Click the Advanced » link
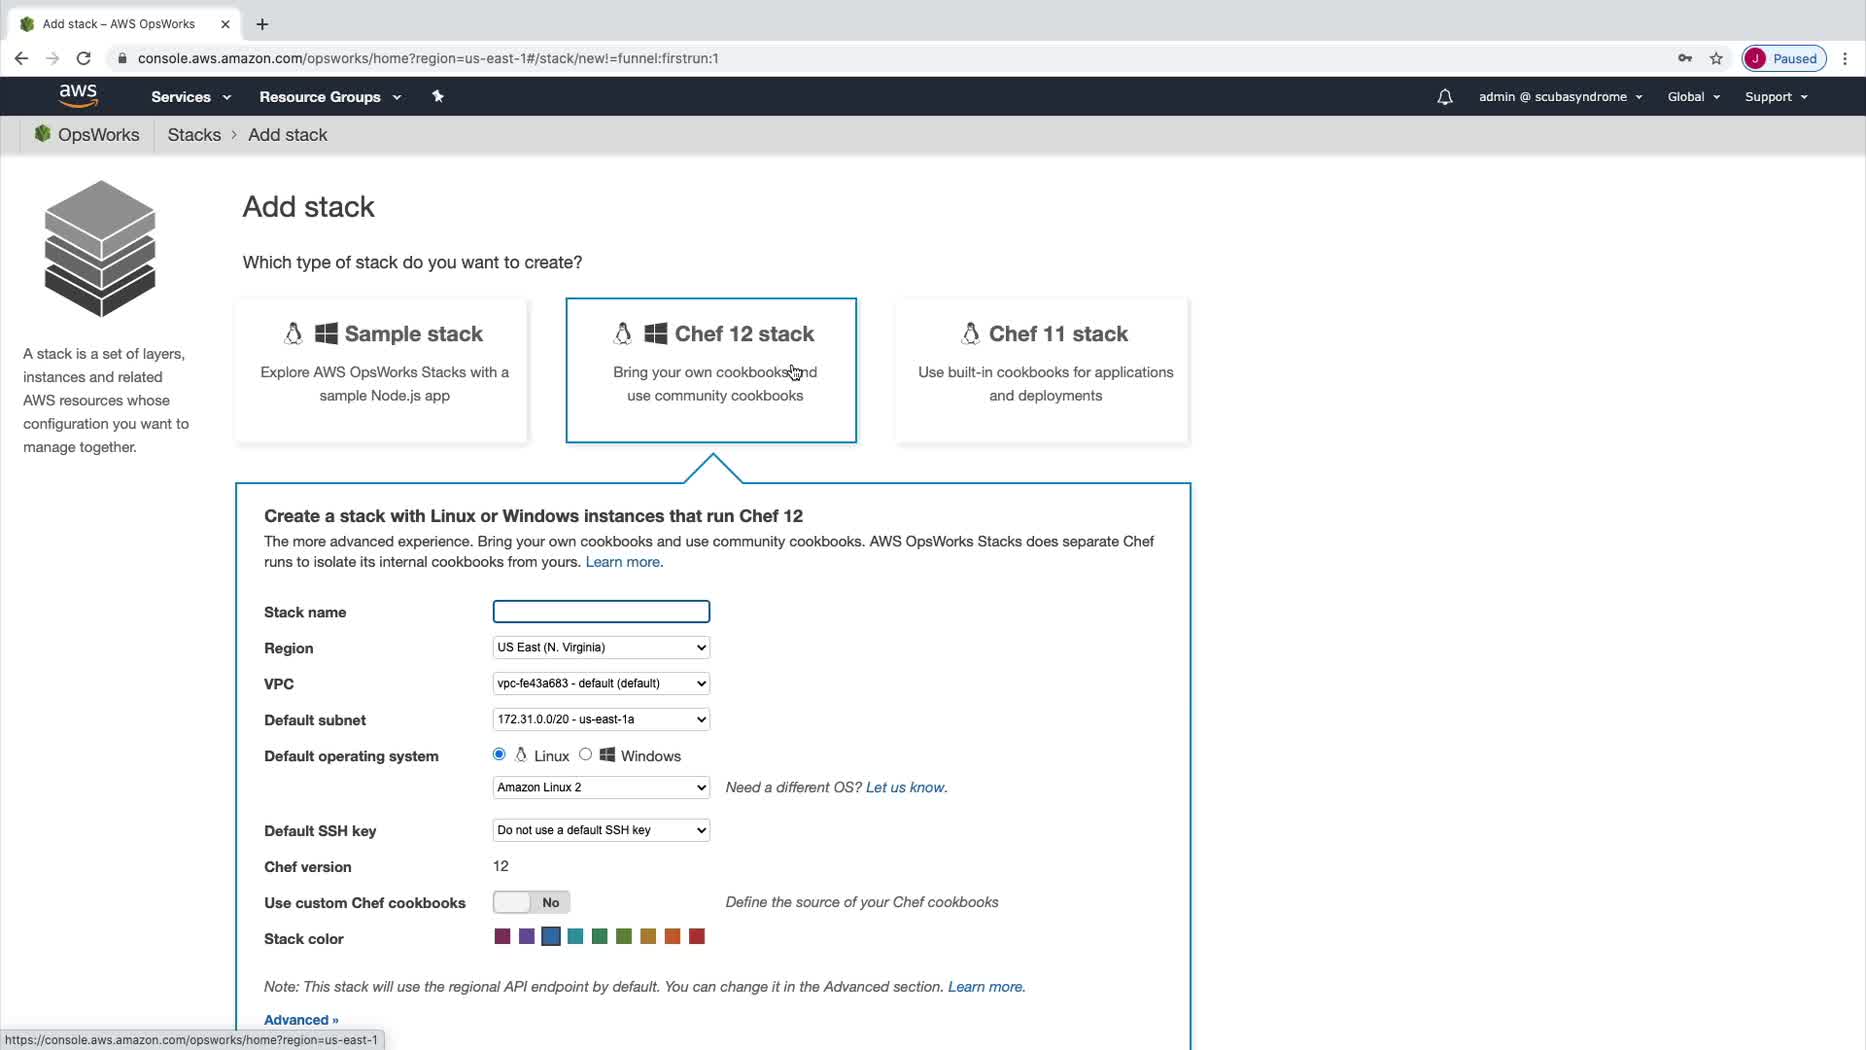Viewport: 1866px width, 1050px height. click(x=301, y=1020)
